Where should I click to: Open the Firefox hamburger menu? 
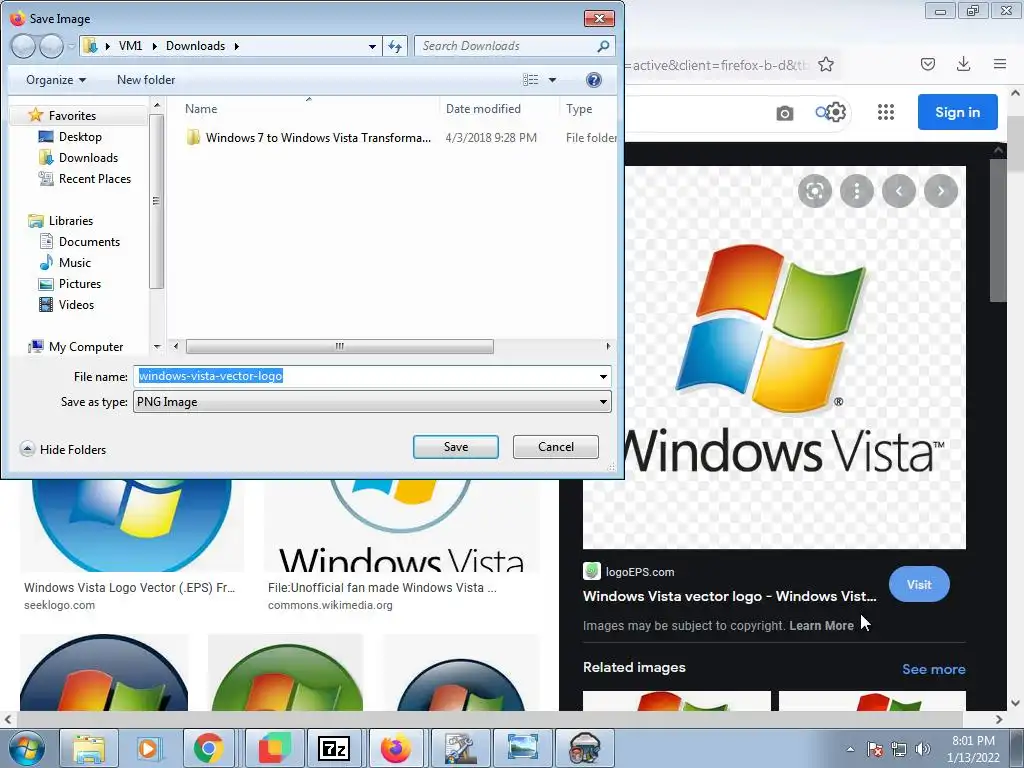point(999,64)
